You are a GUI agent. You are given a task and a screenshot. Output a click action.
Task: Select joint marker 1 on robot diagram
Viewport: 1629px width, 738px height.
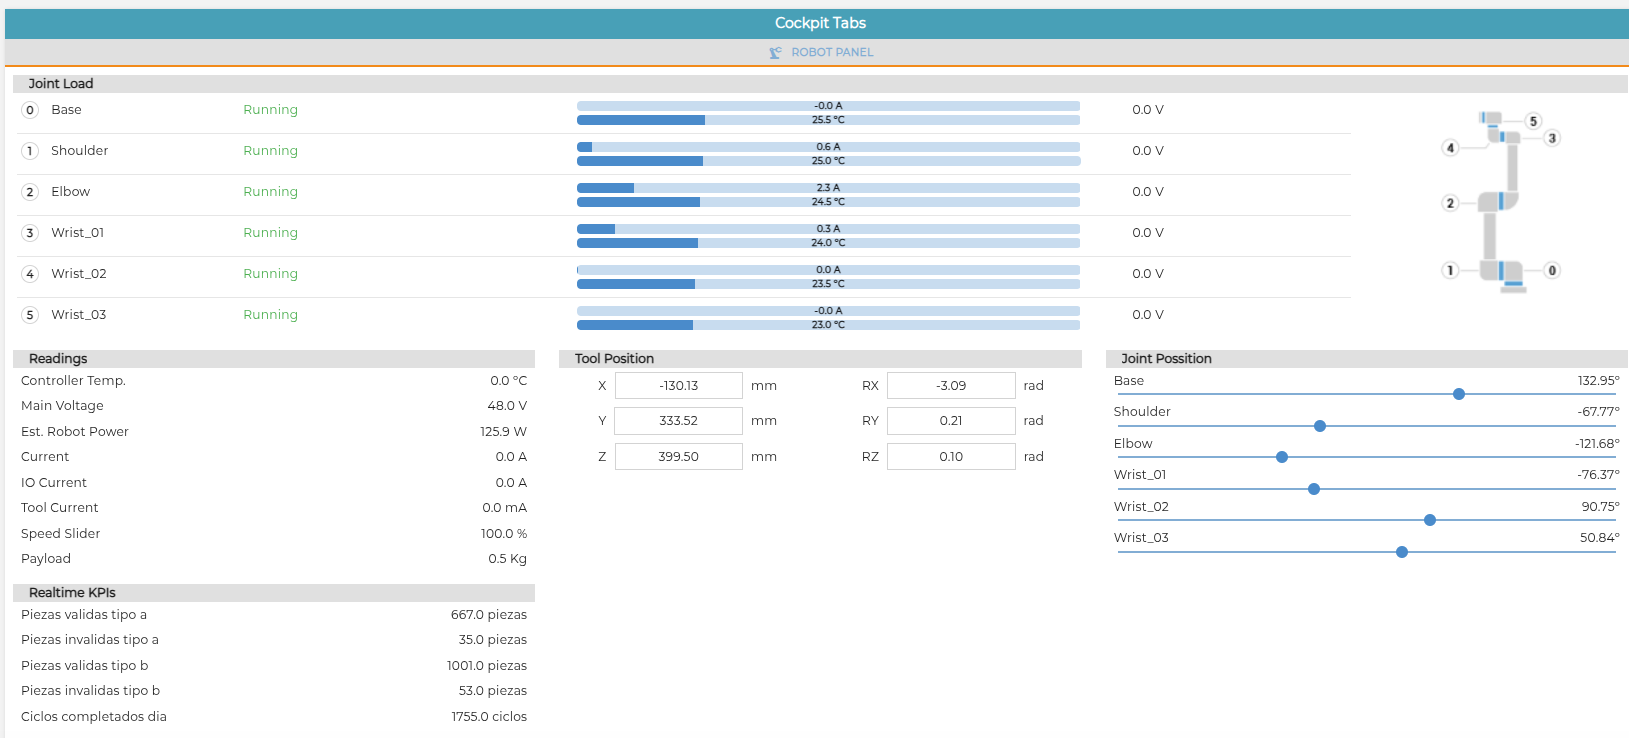pos(1450,270)
